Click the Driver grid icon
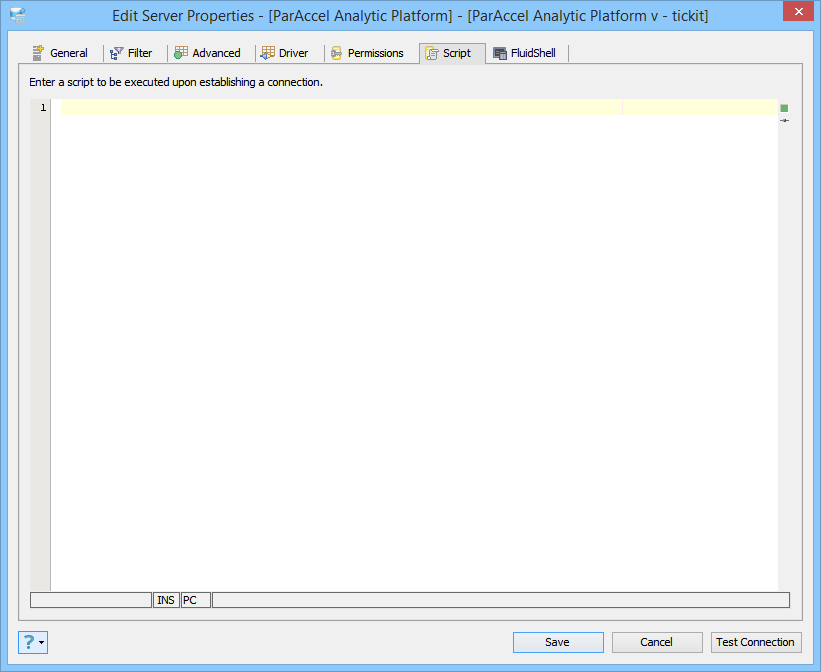The width and height of the screenshot is (821, 672). (x=268, y=53)
